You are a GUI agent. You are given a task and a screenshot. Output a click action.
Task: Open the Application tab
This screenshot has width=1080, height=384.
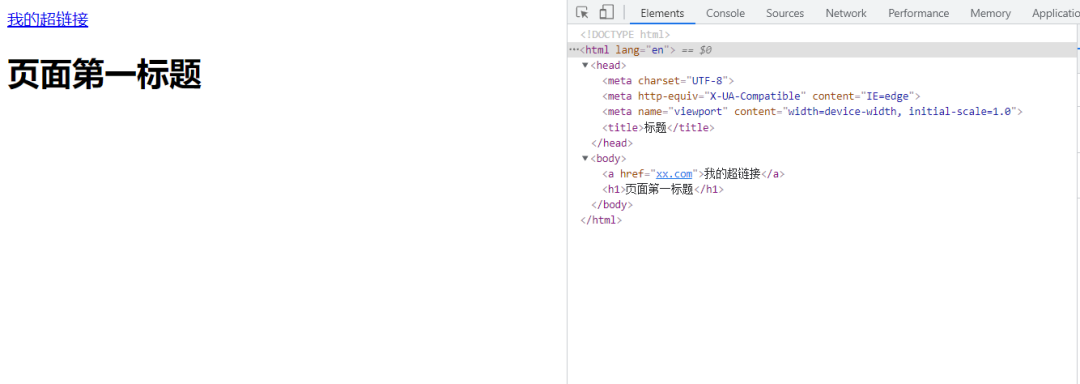(x=1055, y=13)
